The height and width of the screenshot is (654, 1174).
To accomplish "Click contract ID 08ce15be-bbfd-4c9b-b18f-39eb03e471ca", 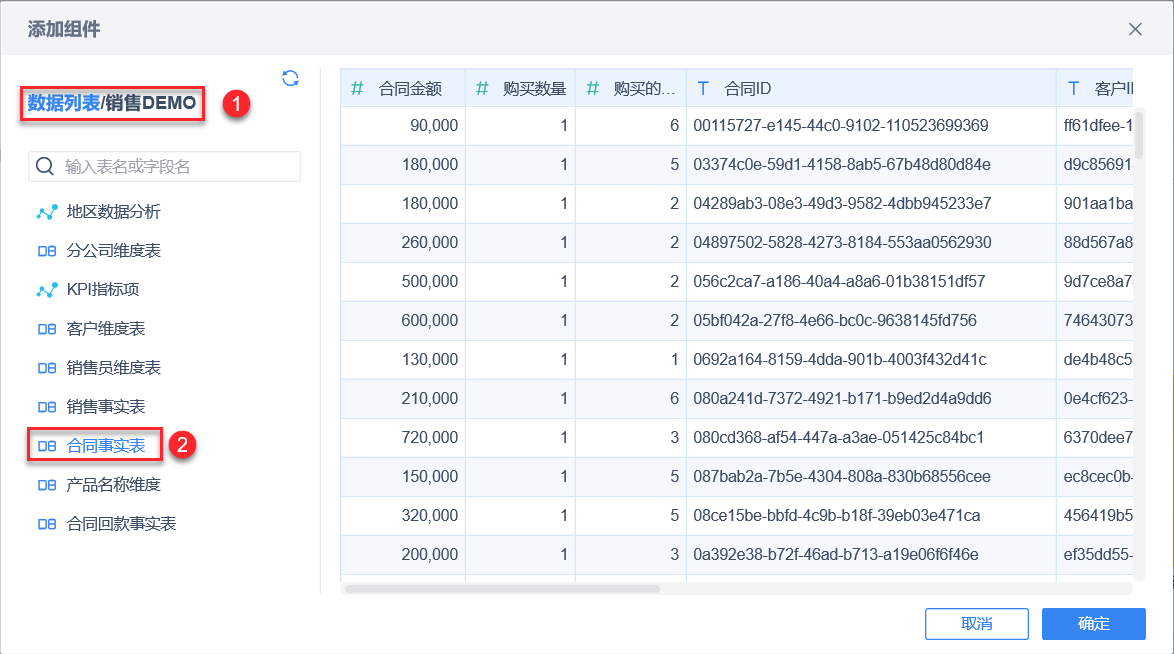I will pos(837,515).
